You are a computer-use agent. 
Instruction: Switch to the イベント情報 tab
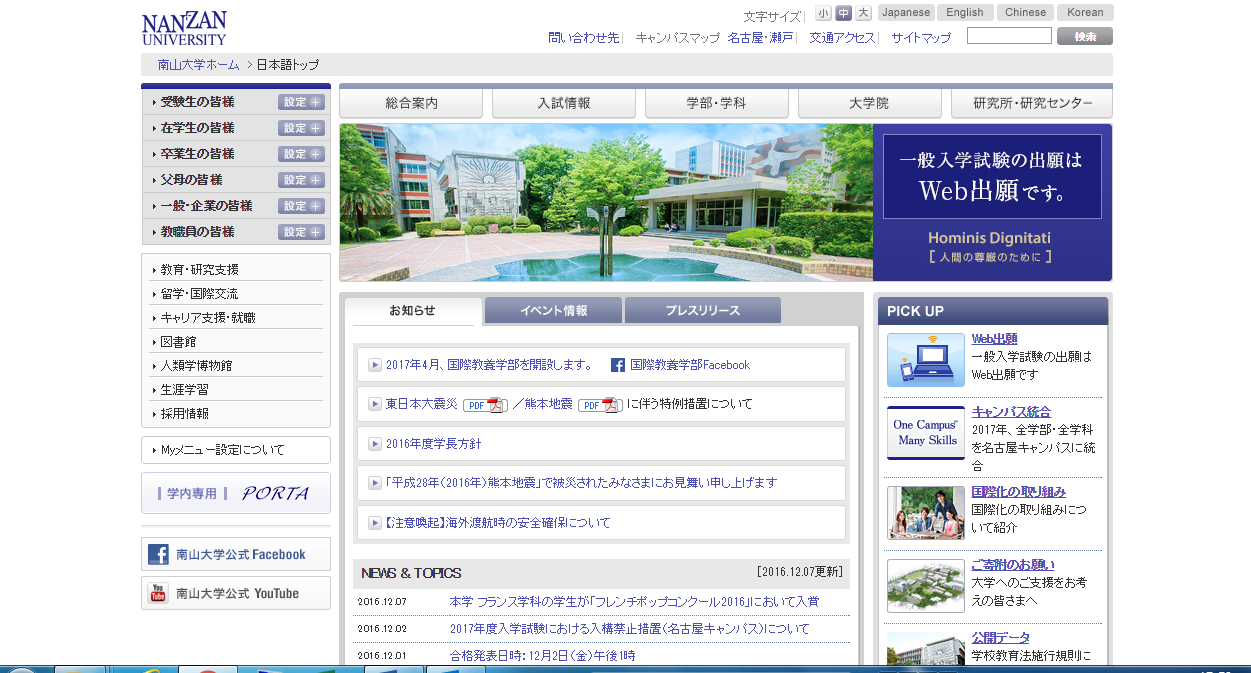[554, 311]
